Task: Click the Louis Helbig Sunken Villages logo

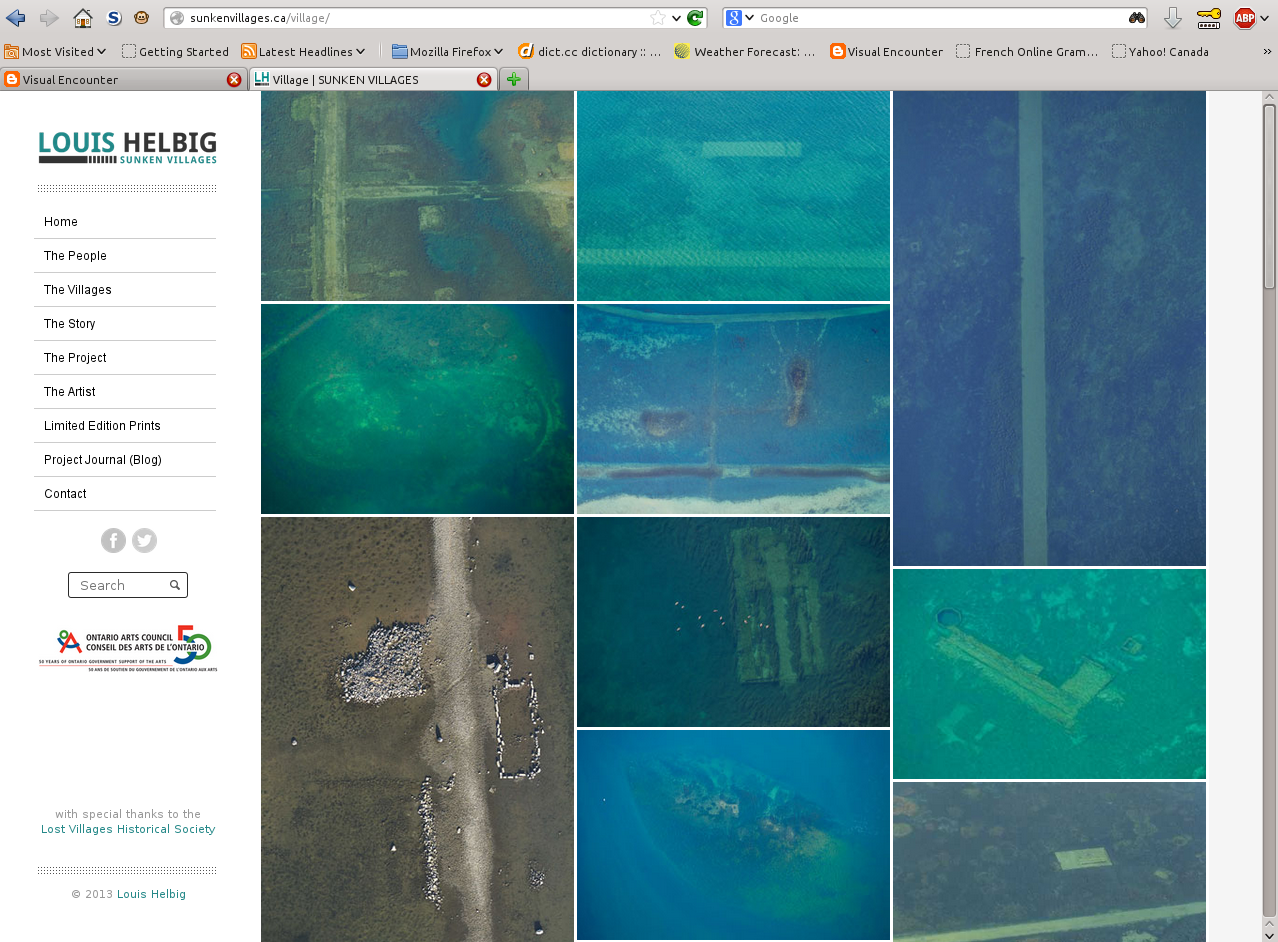Action: point(126,145)
